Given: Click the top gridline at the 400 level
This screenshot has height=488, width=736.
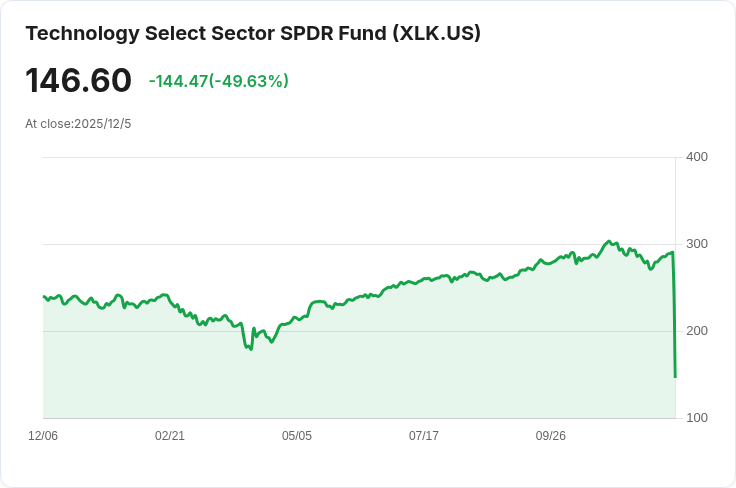Looking at the screenshot, I should click(x=360, y=157).
